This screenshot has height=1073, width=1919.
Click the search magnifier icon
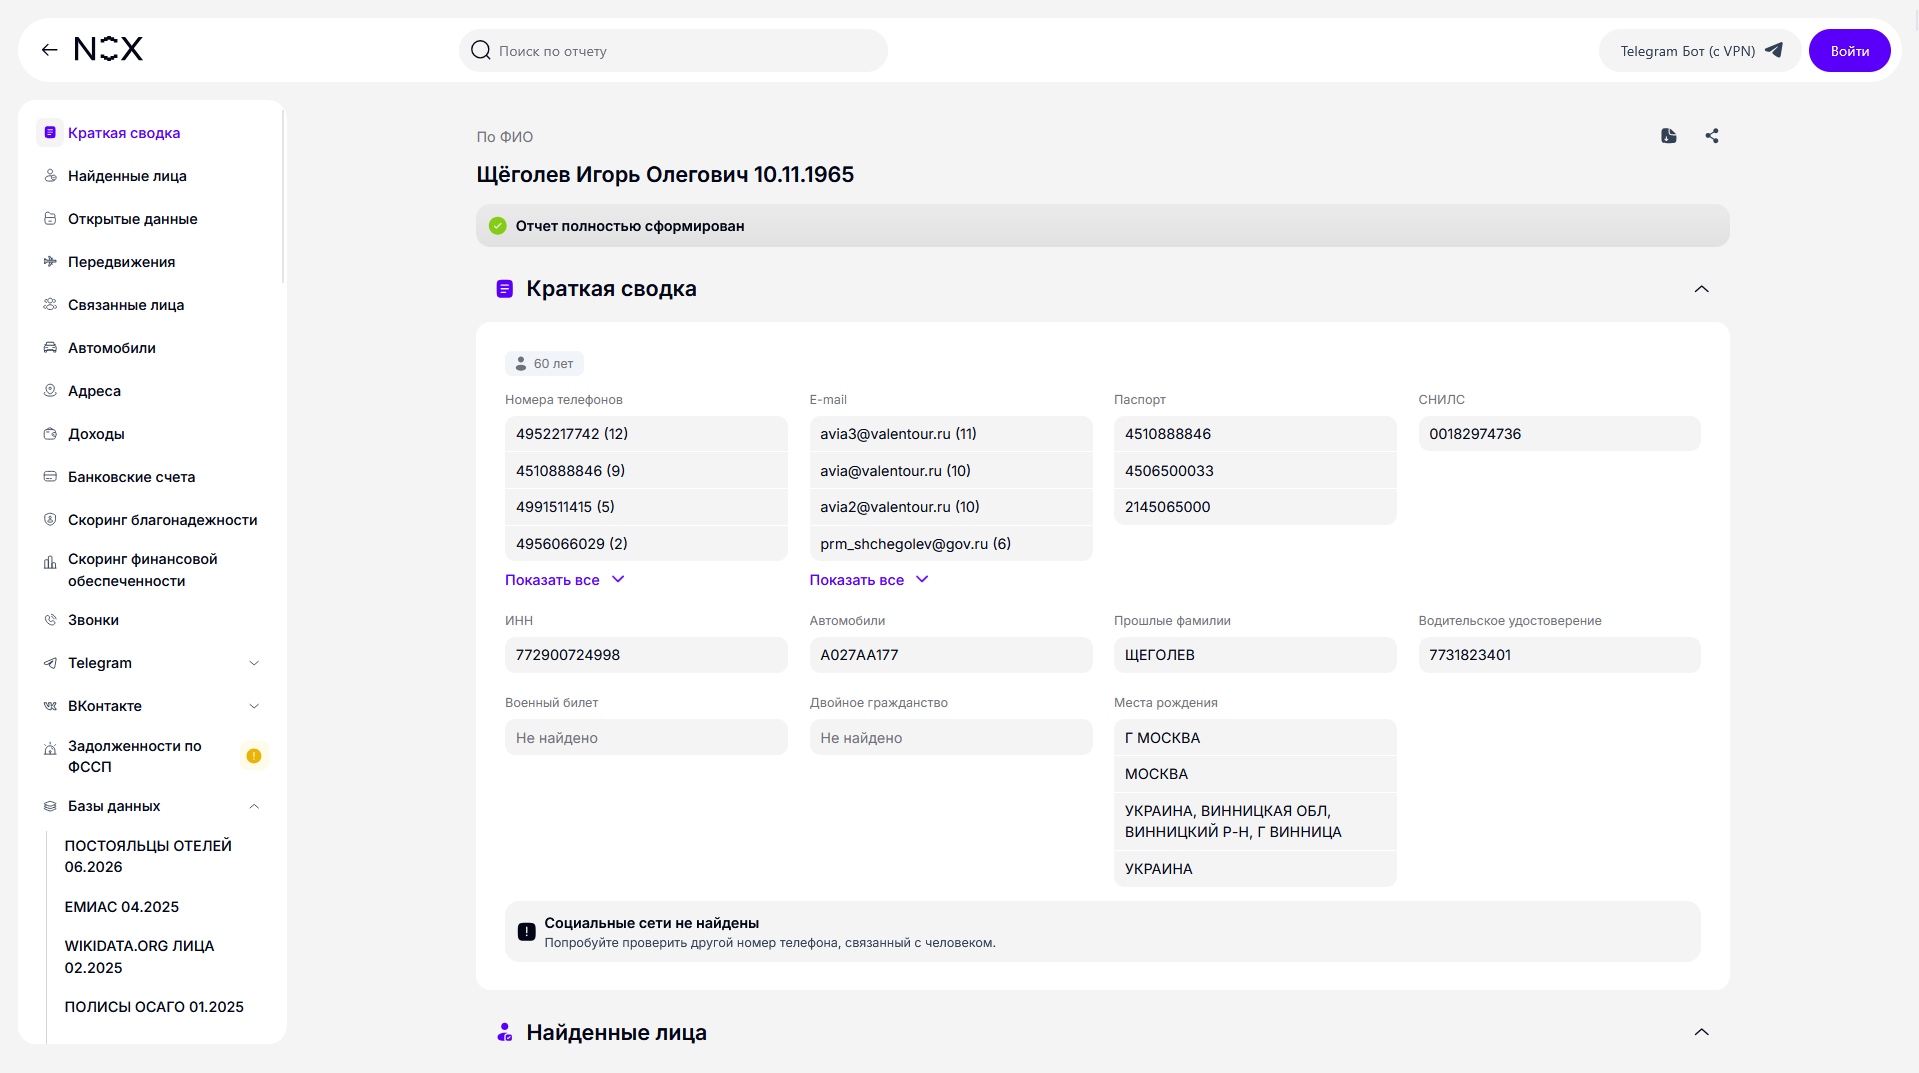point(481,50)
